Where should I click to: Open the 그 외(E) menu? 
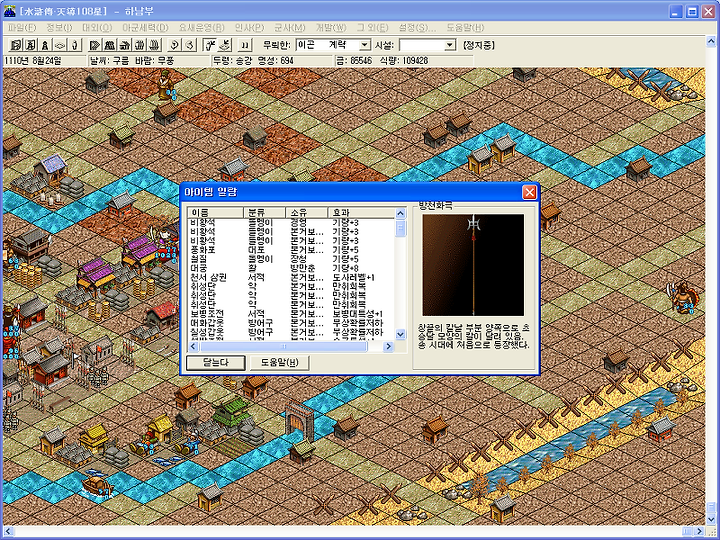[x=372, y=28]
